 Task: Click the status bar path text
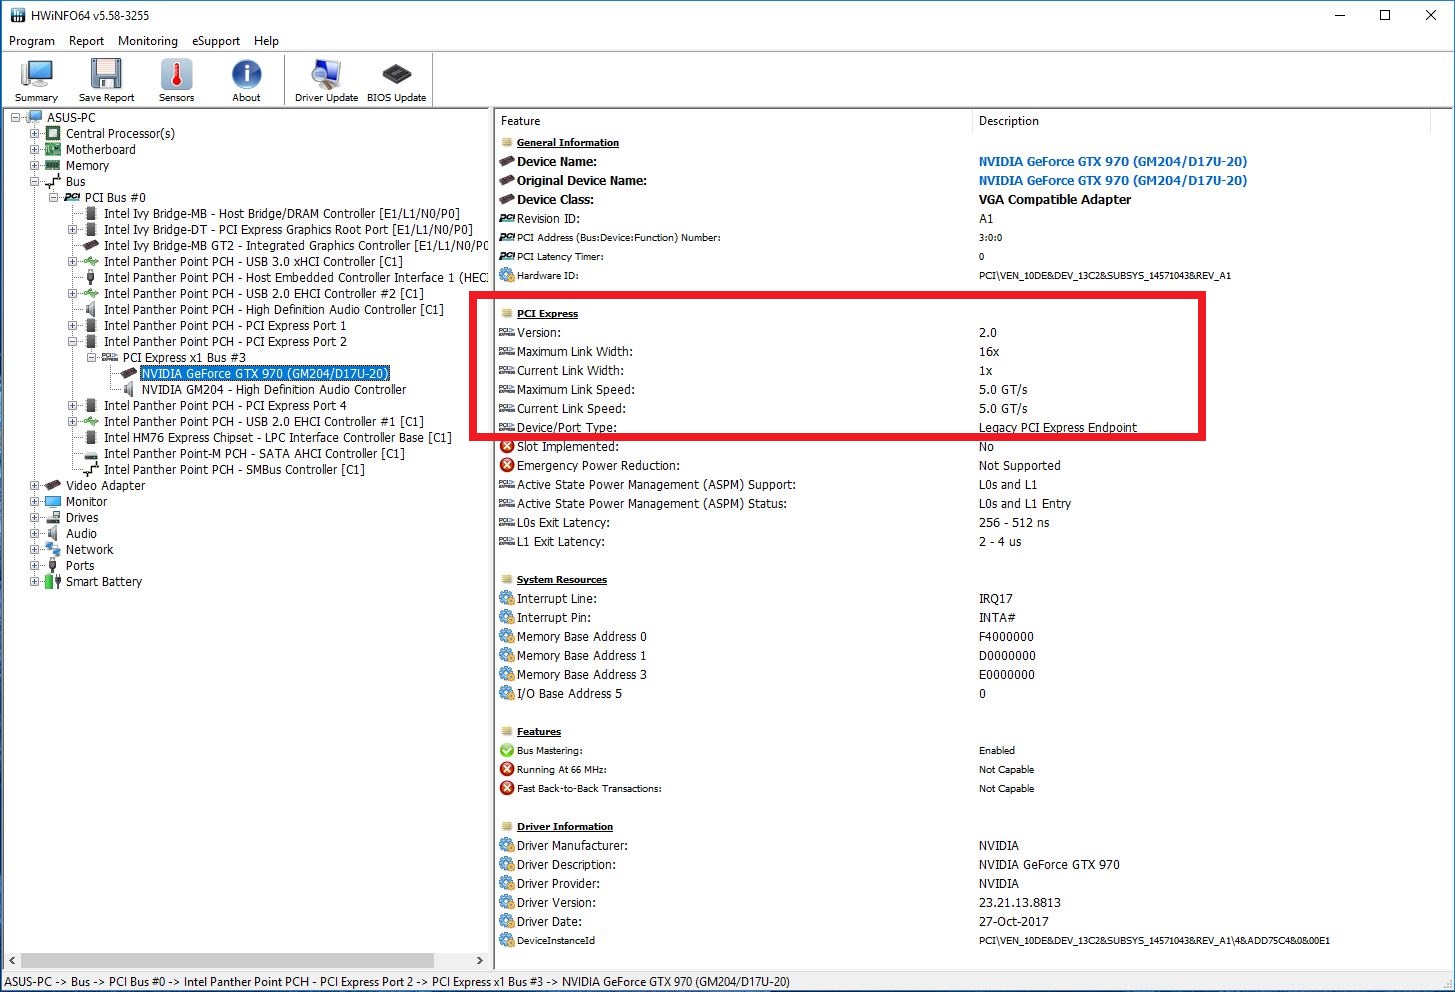coord(397,982)
